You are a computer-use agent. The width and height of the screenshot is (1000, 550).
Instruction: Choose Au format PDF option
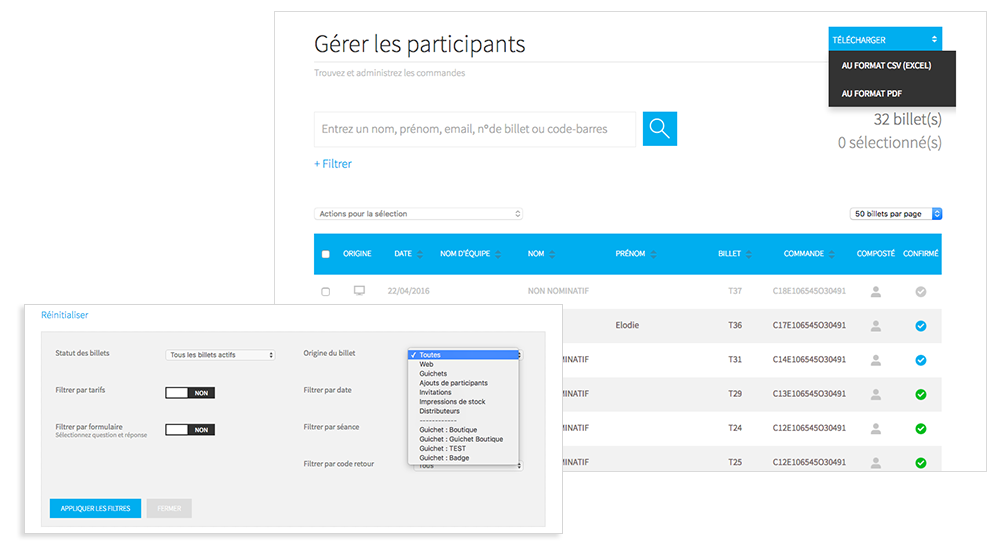click(x=871, y=94)
